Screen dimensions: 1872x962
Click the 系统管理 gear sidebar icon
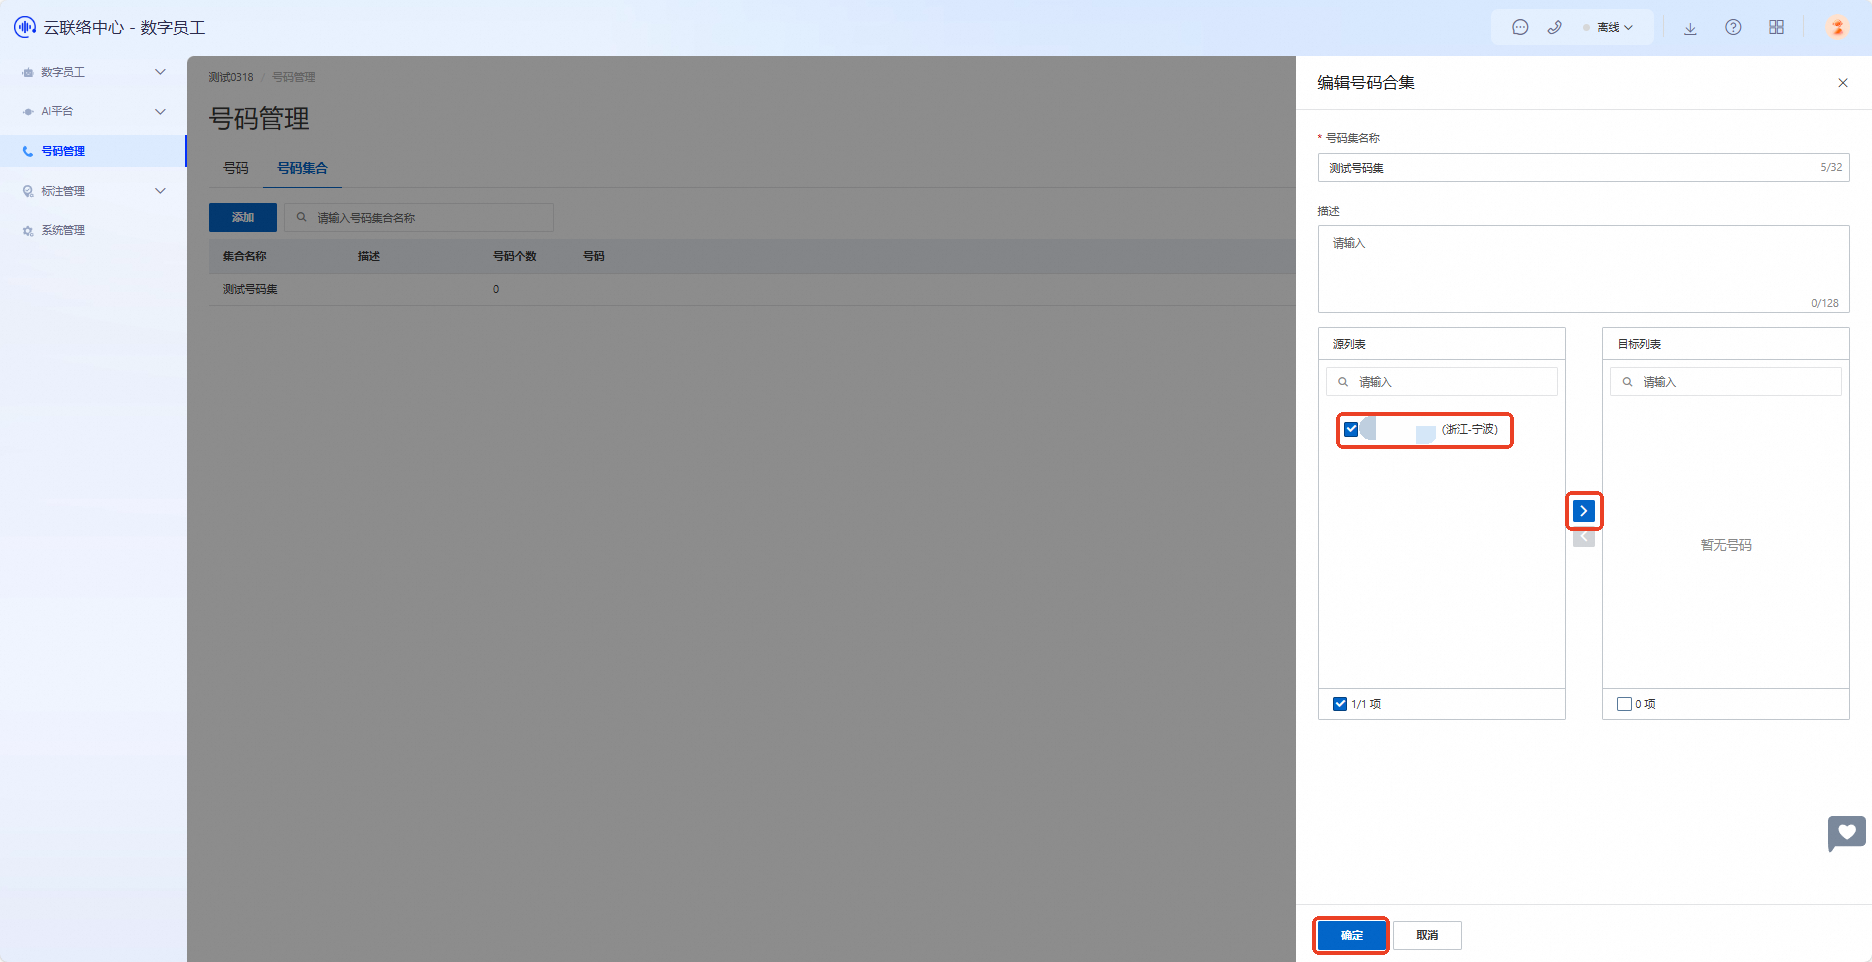(28, 231)
